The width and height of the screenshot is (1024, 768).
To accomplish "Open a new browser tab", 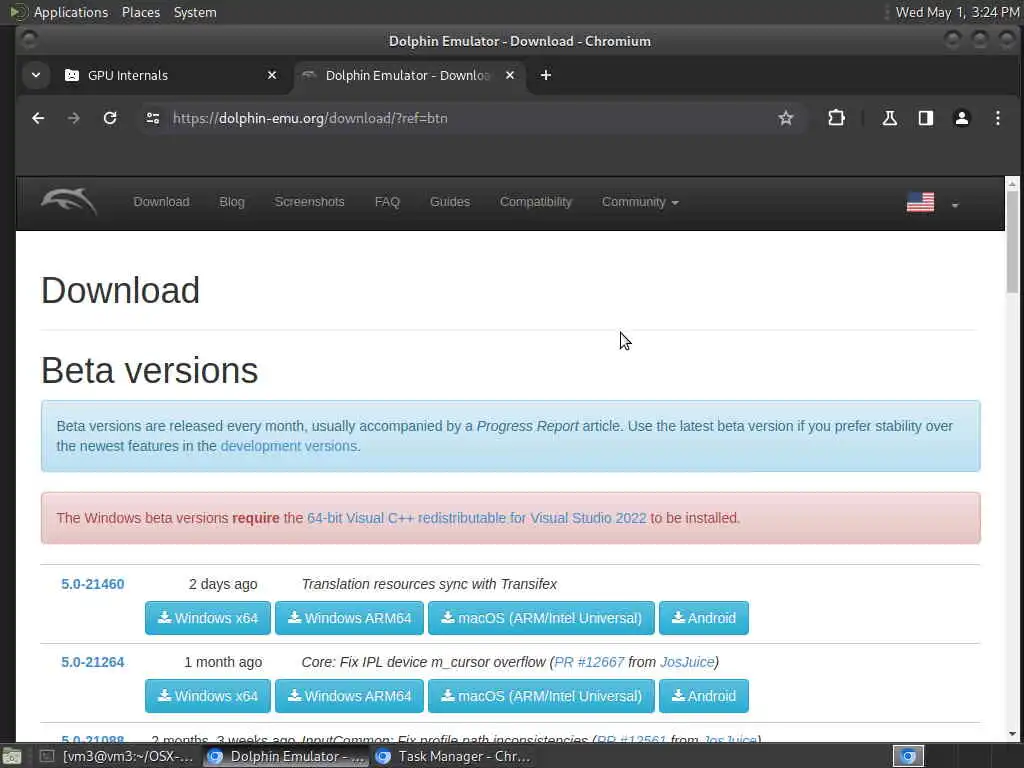I will point(546,75).
